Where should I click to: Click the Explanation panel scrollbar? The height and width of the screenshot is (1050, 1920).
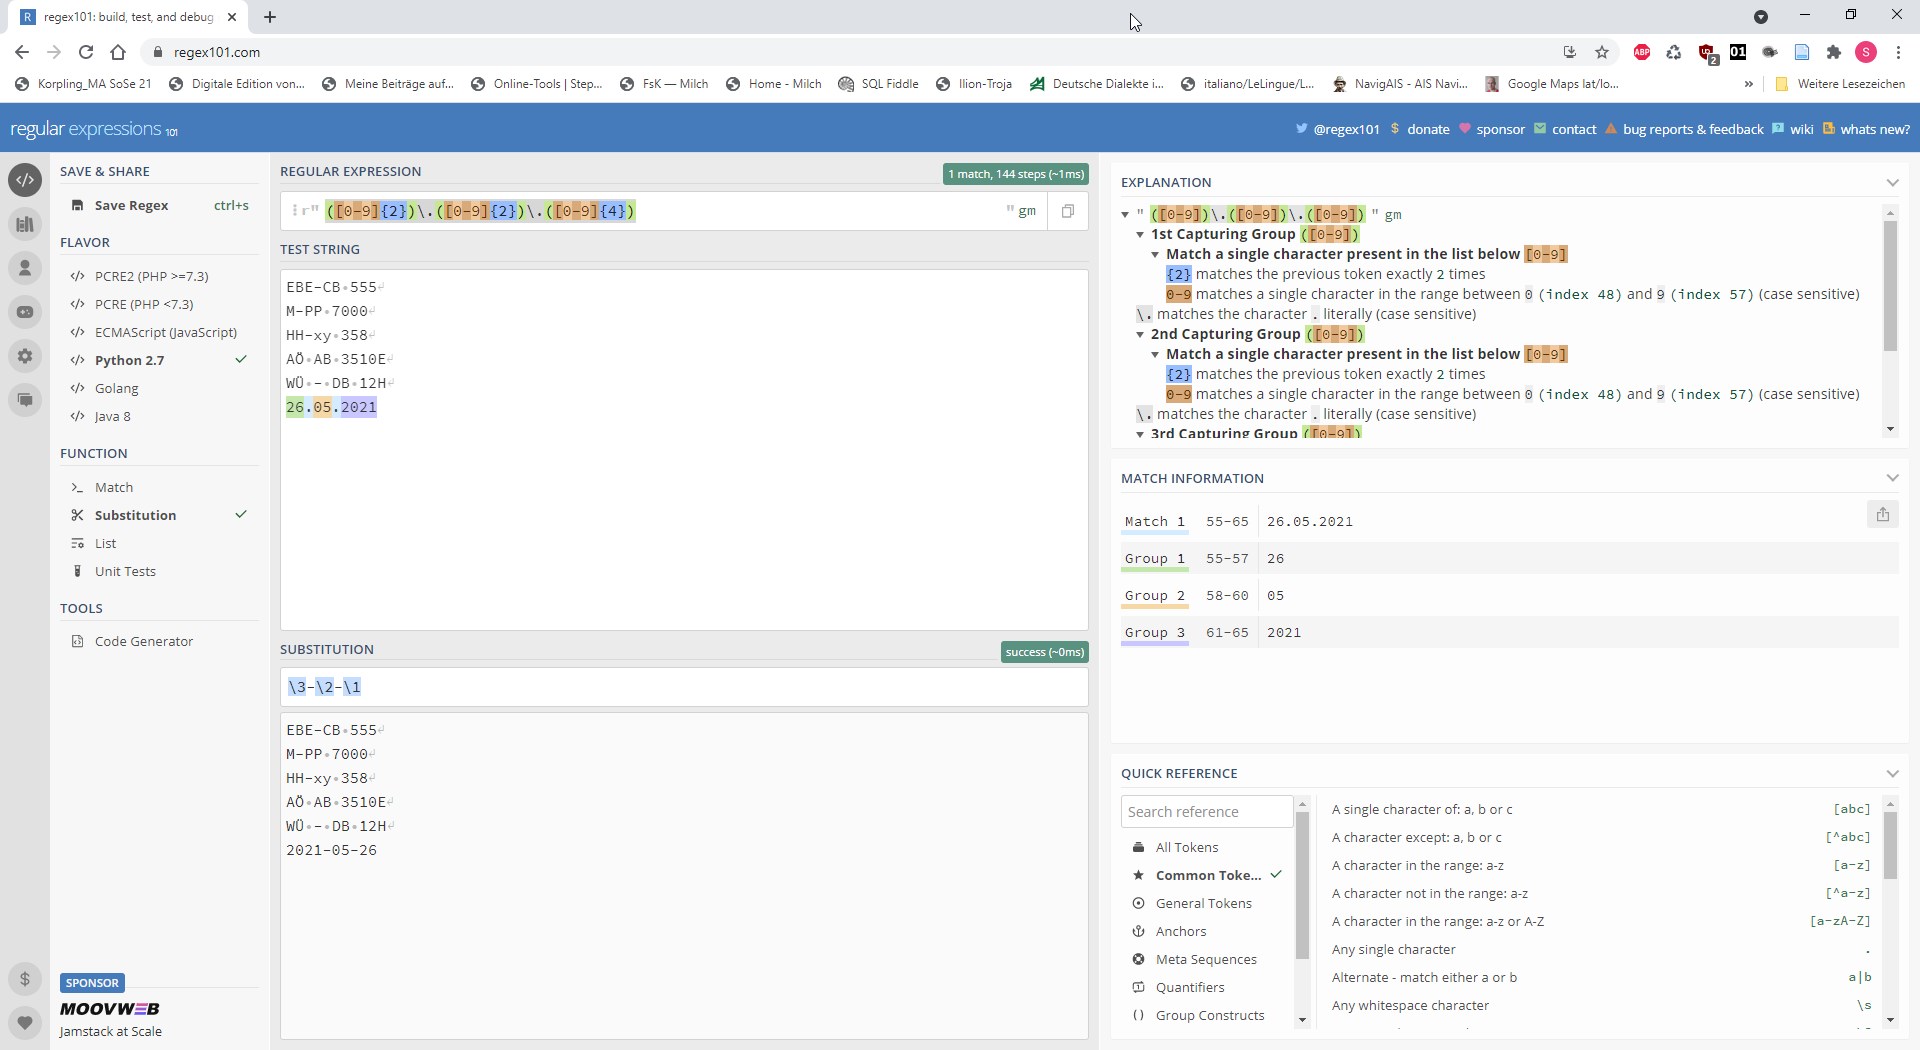click(1890, 285)
